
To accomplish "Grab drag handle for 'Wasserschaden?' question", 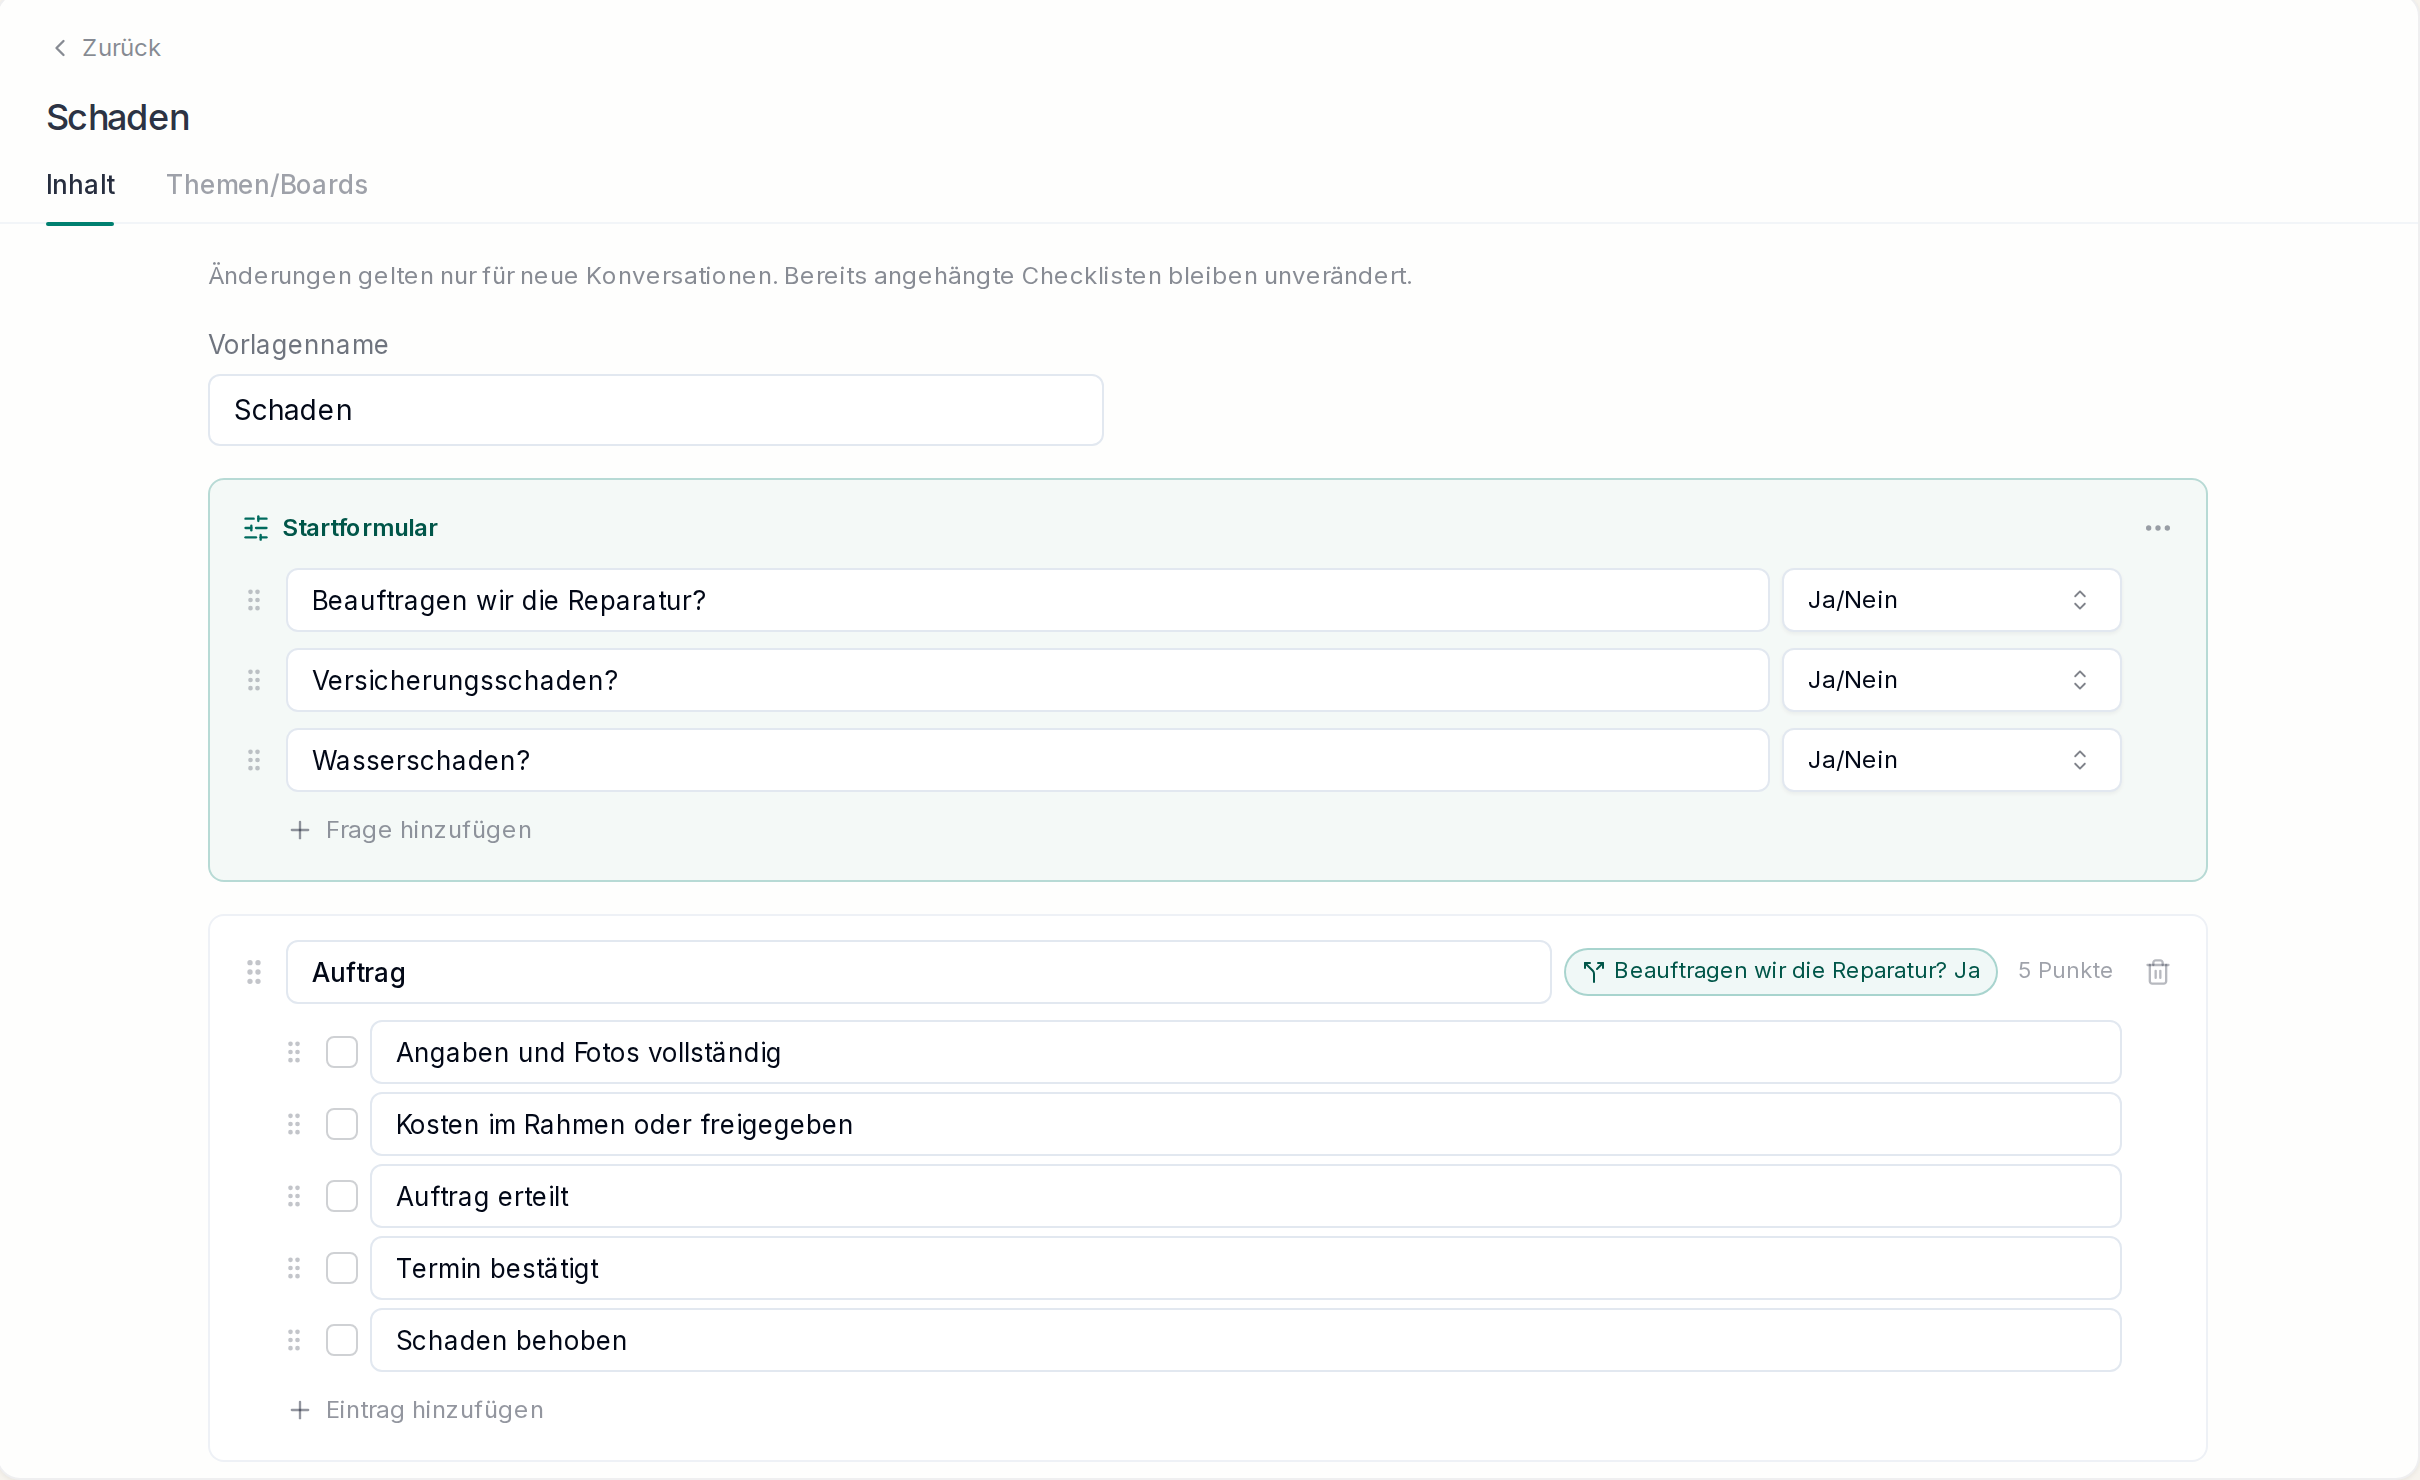I will (x=254, y=760).
